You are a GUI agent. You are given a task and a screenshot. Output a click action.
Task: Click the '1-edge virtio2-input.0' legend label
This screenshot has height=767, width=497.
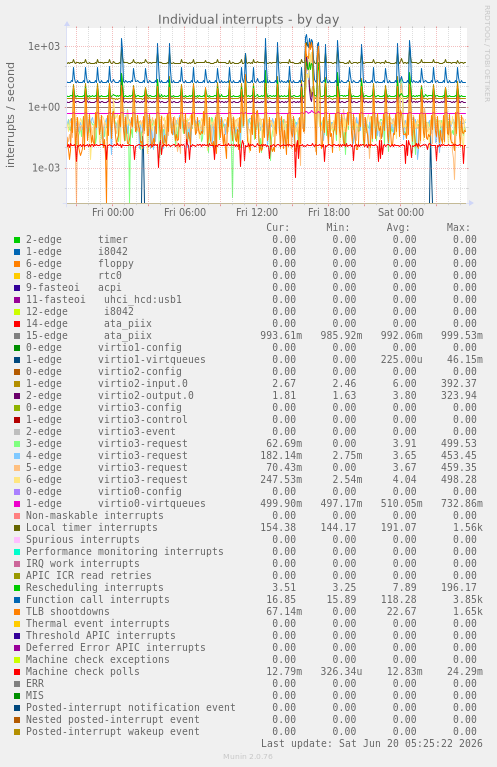click(107, 384)
